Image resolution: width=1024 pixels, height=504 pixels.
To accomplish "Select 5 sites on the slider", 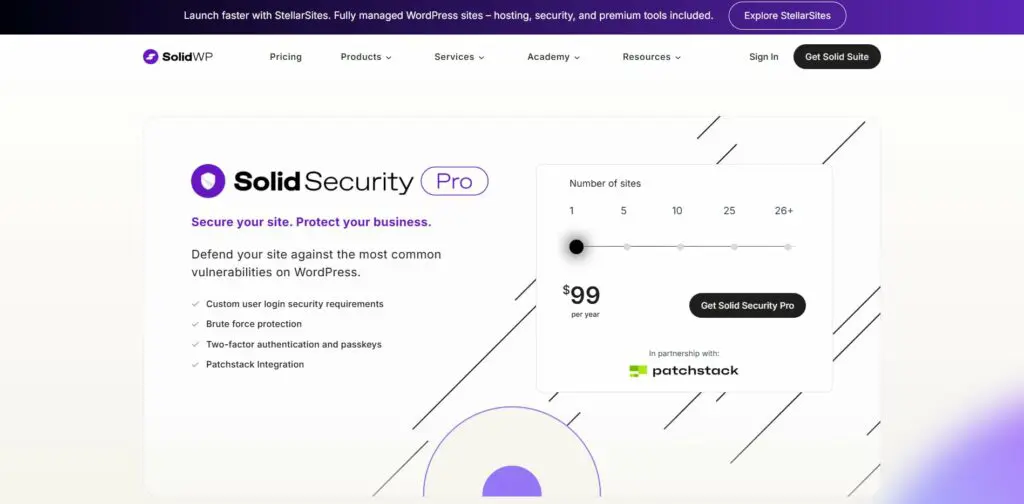I will (626, 246).
